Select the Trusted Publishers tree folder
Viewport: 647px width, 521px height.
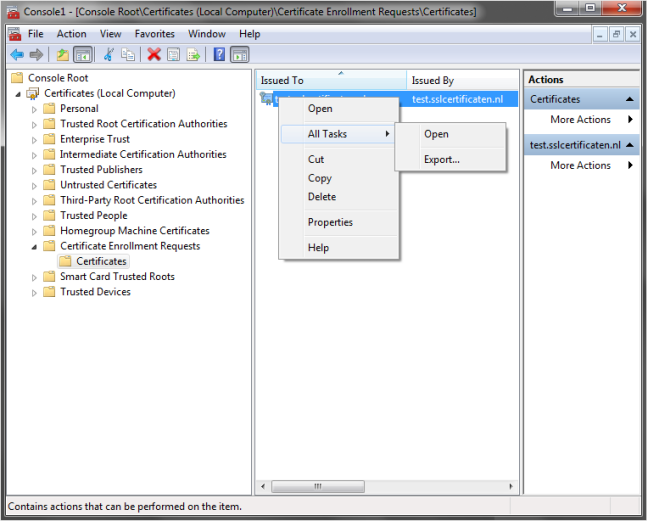pyautogui.click(x=101, y=170)
